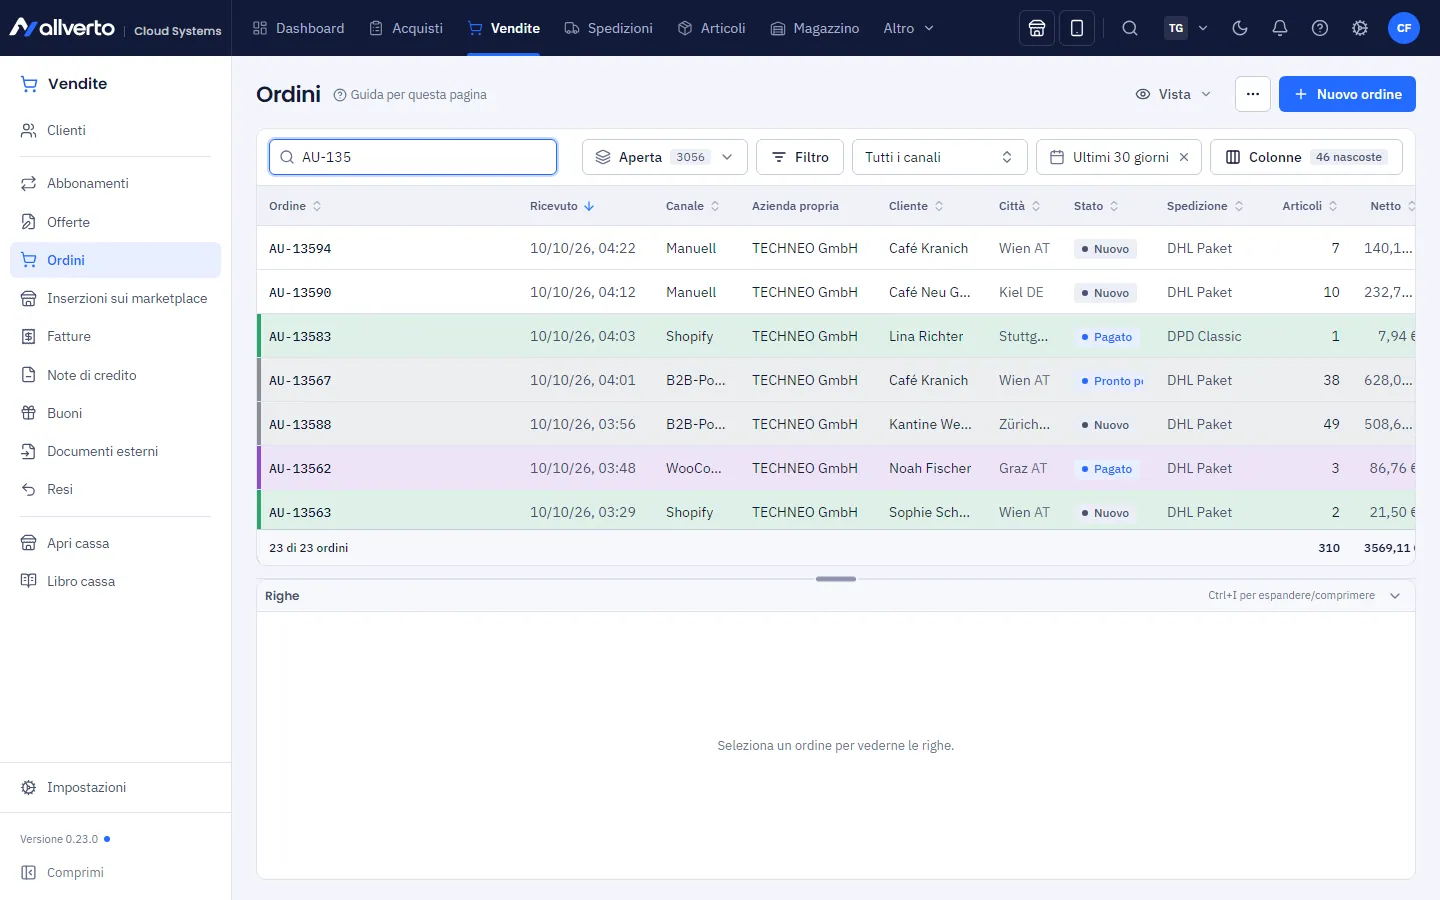
Task: Open the mobile device icon in header
Action: pos(1077,28)
